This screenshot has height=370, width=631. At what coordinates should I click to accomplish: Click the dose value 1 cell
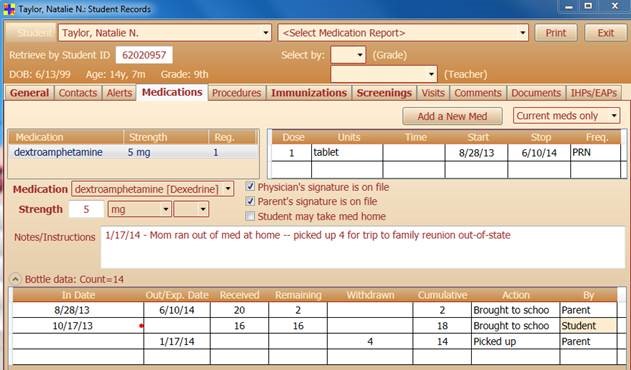click(291, 153)
